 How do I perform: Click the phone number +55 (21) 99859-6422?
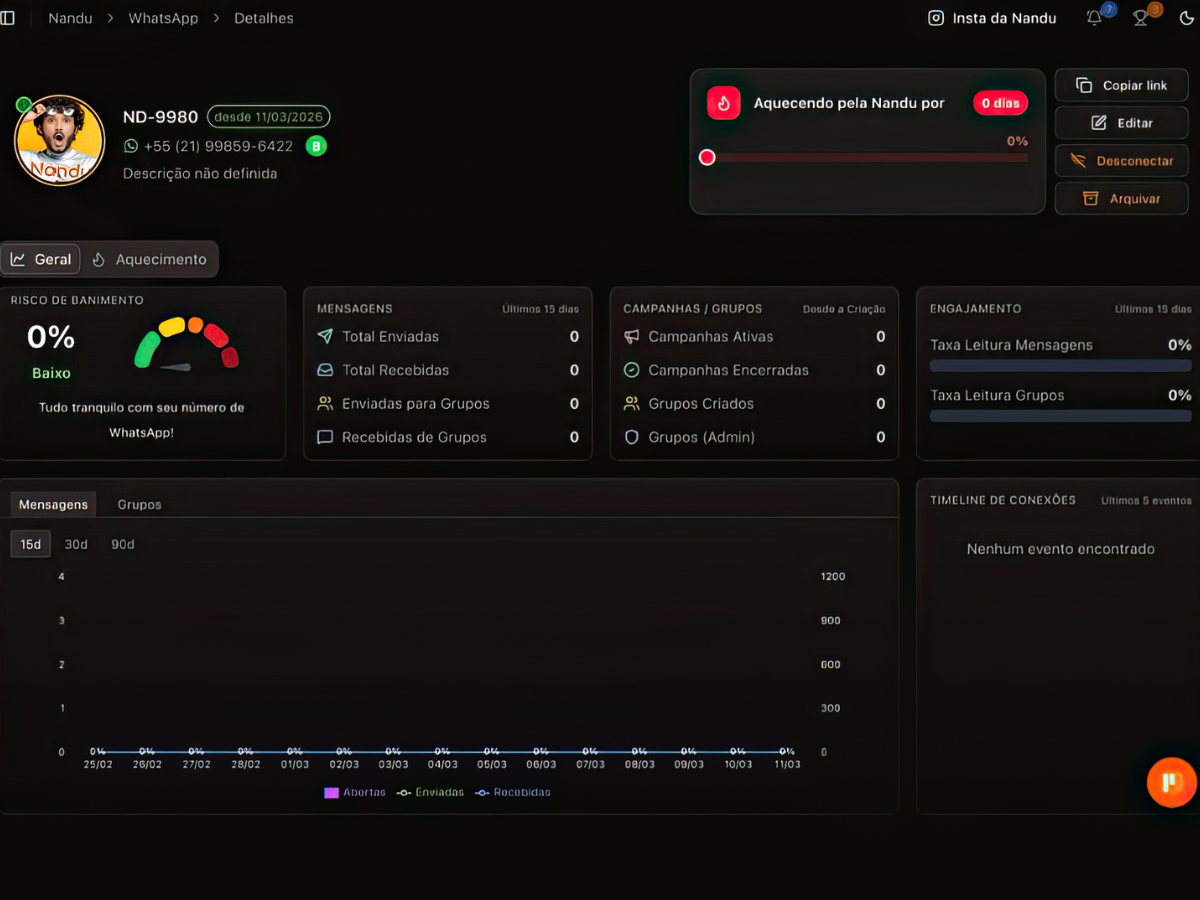(x=218, y=146)
